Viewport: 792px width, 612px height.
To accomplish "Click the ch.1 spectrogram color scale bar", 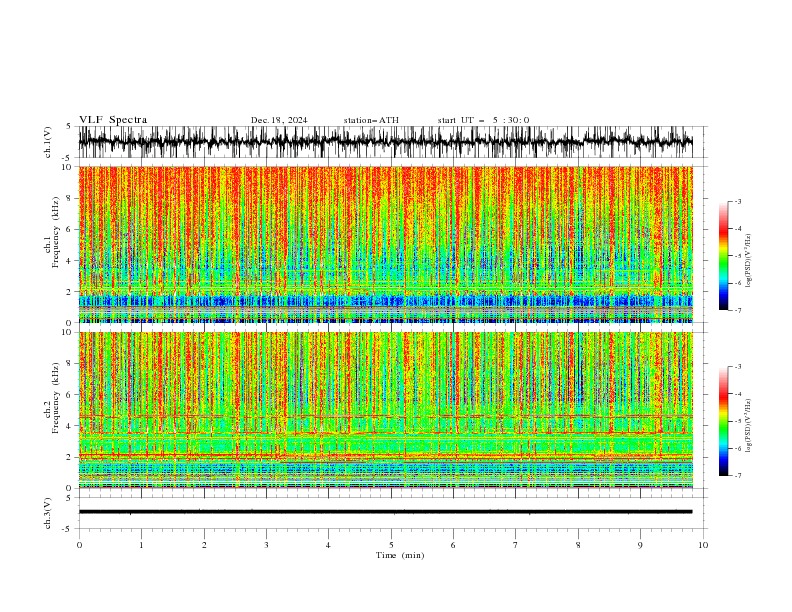I will point(723,256).
